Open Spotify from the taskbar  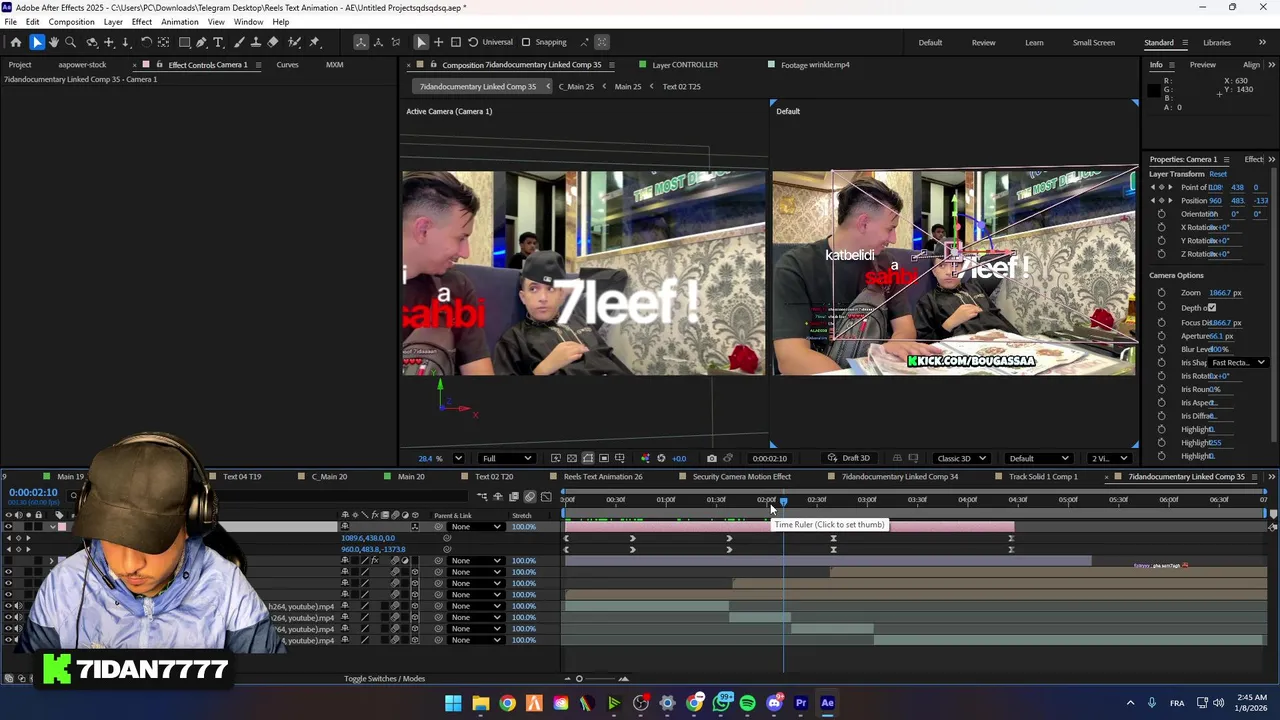pos(747,703)
